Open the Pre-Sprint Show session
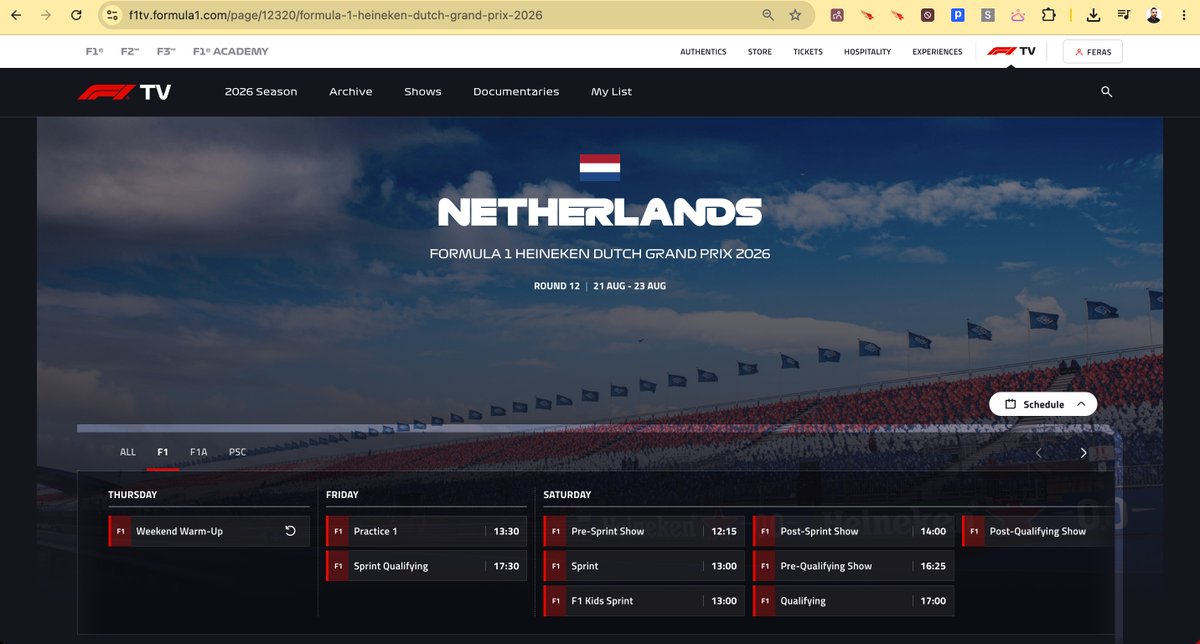 644,531
